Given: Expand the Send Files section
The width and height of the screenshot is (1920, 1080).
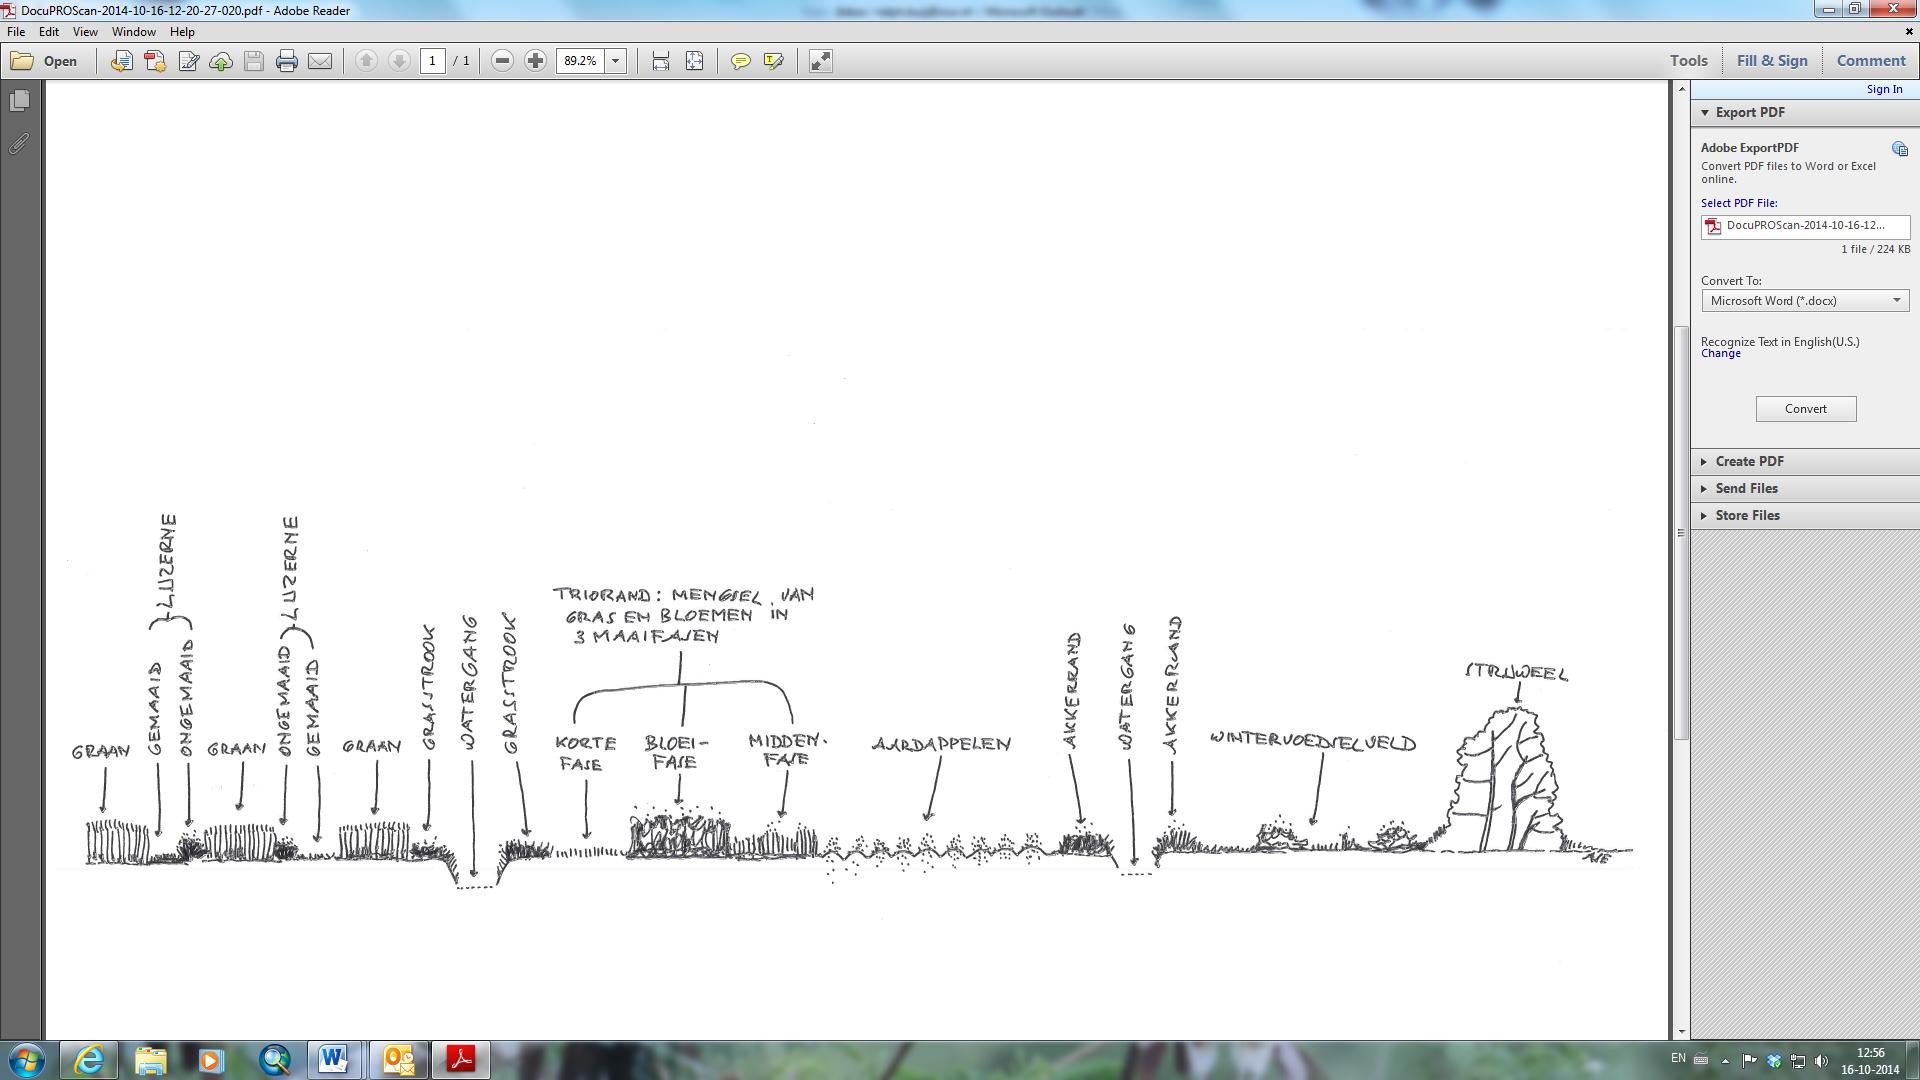Looking at the screenshot, I should (x=1746, y=488).
